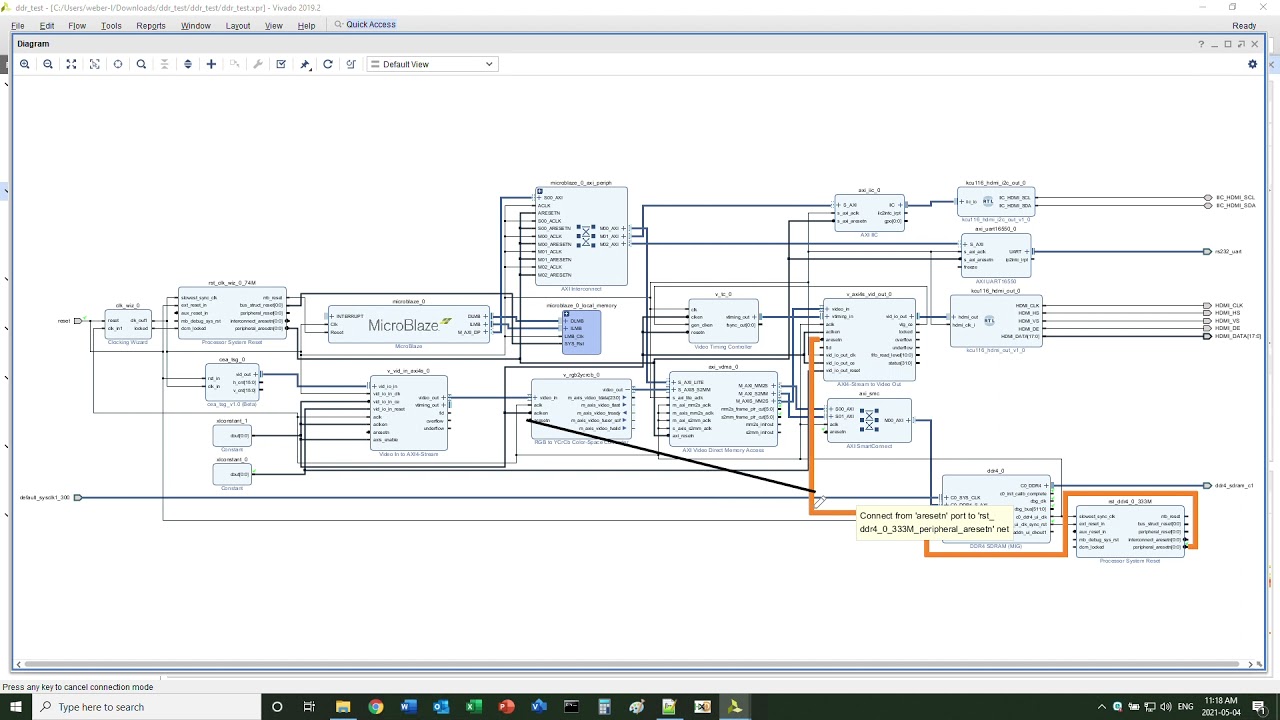
Task: Click the scrollbar left arrow in diagram
Action: [17, 664]
